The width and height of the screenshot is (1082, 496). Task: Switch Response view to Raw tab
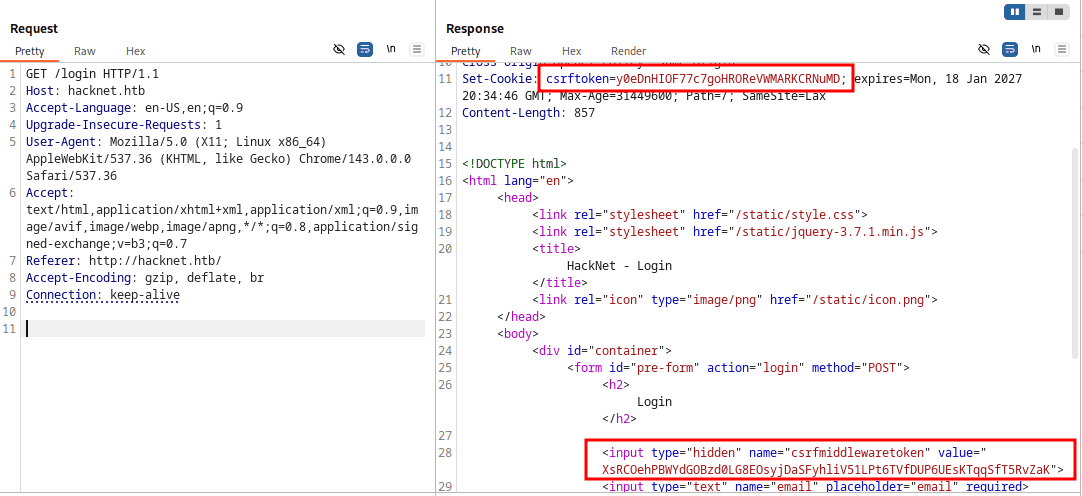click(521, 51)
